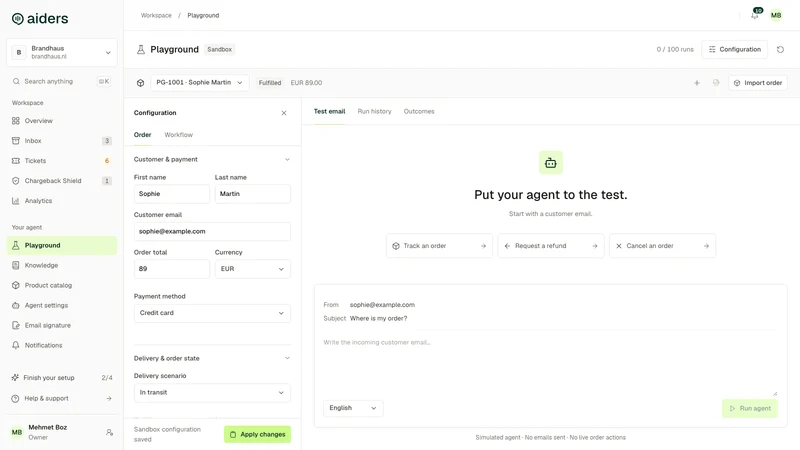Select Playground in the sidebar

[x=62, y=245]
